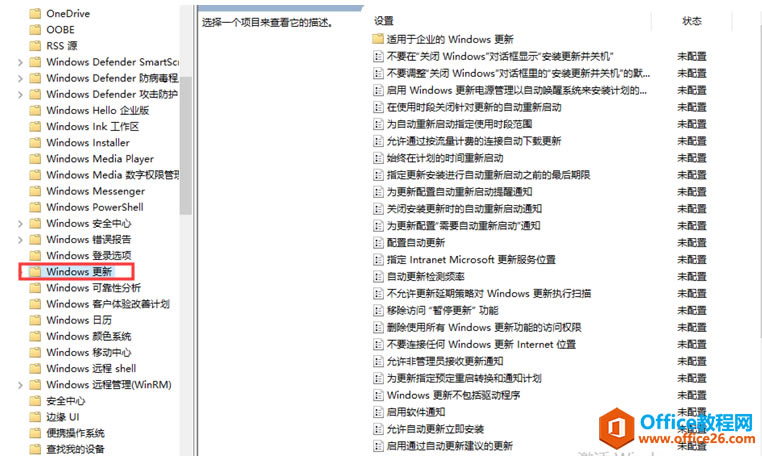762x456 pixels.
Task: Select Windows 客户体验改善计划 tree item
Action: point(108,304)
